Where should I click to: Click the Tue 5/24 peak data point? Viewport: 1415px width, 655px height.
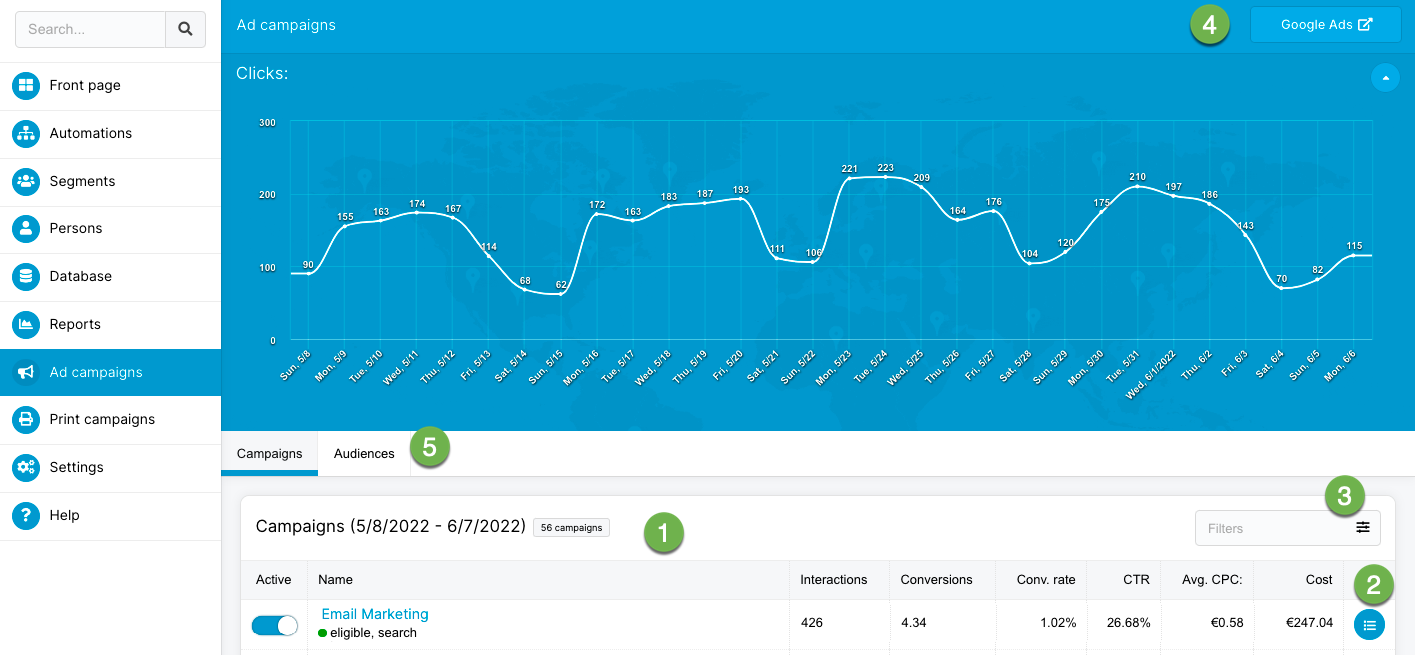(x=885, y=177)
